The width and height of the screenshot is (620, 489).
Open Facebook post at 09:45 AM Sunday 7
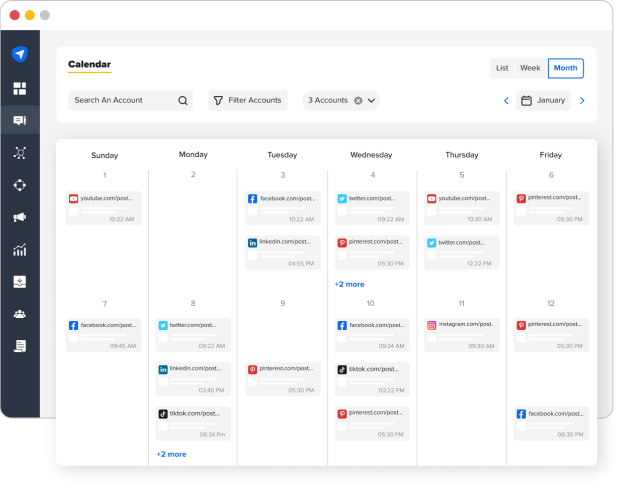[x=104, y=335]
